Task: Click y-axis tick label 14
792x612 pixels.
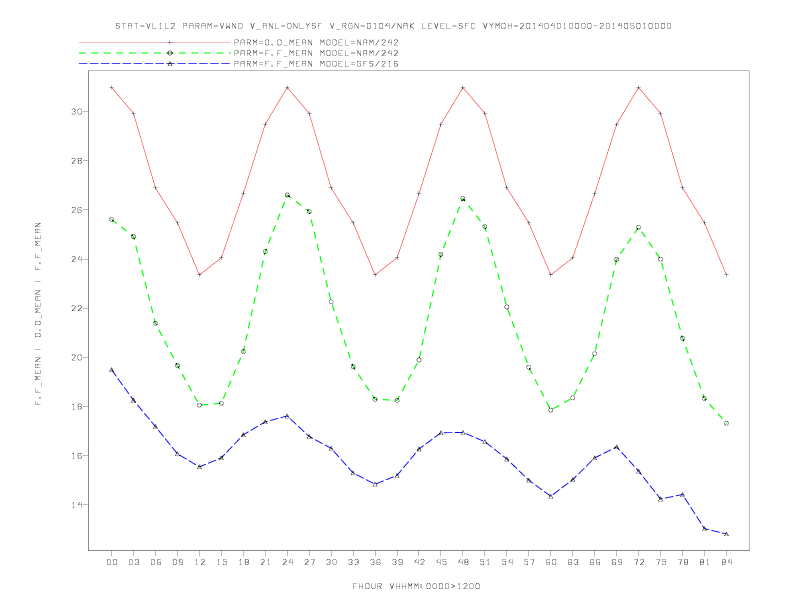Action: [77, 504]
